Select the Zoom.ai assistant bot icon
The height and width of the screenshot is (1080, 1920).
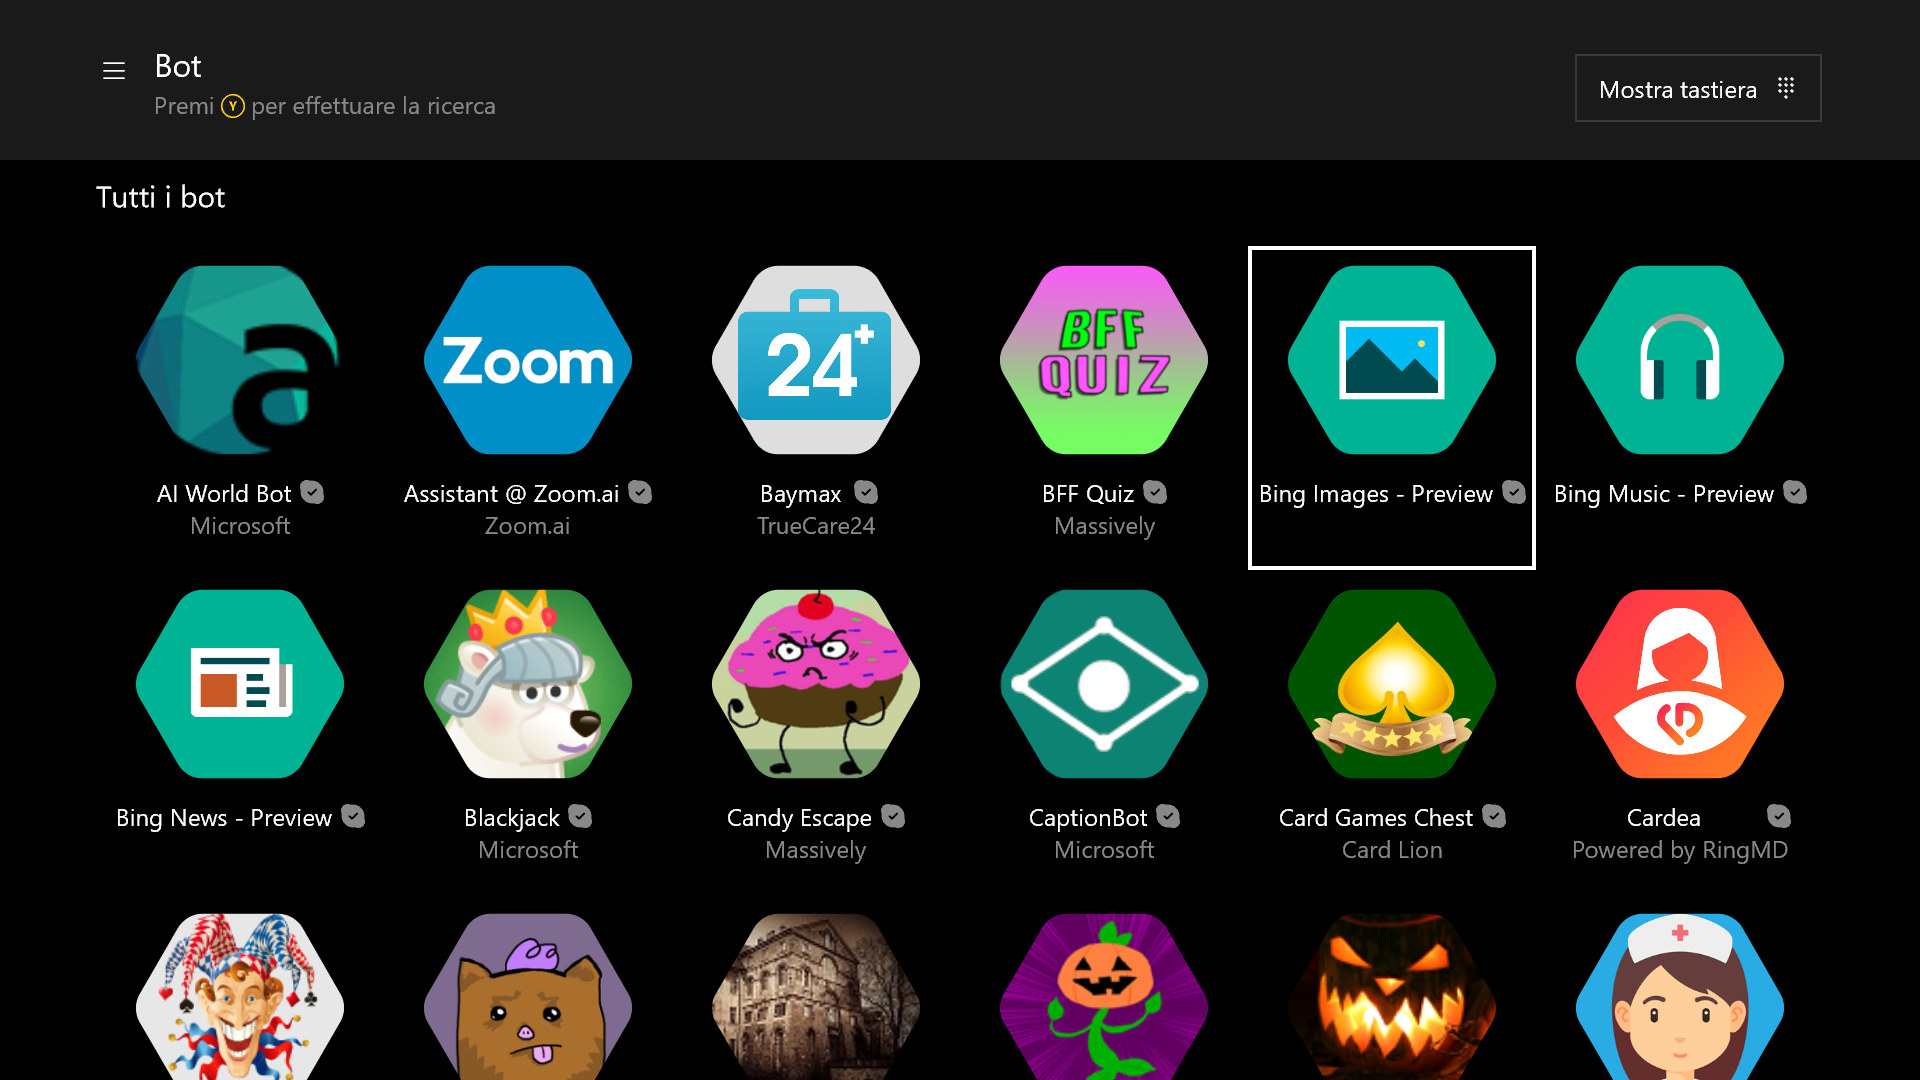528,360
